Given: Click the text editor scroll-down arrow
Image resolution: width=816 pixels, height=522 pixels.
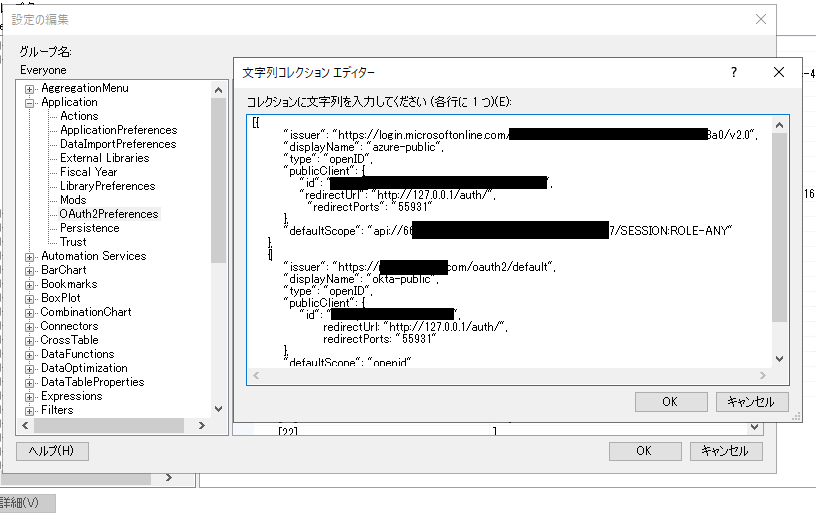Looking at the screenshot, I should point(780,359).
